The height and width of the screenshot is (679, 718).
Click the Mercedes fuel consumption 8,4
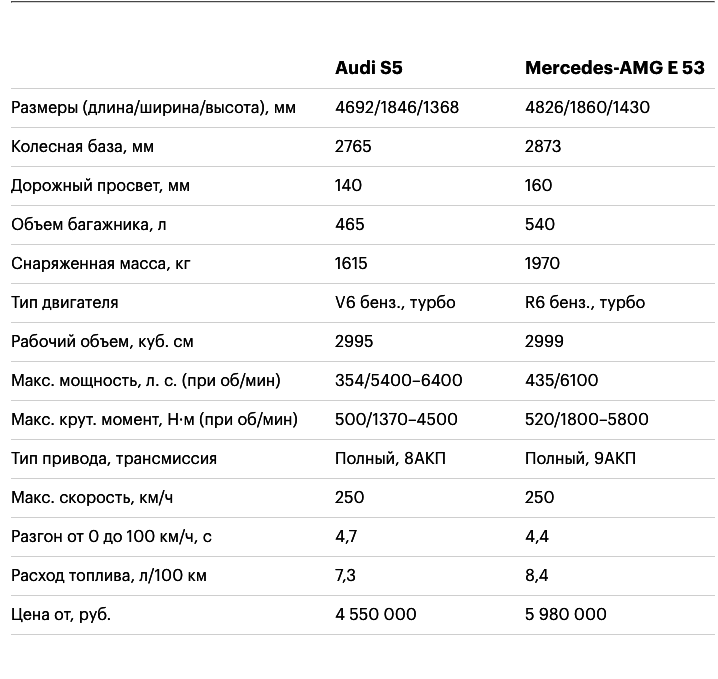[537, 576]
